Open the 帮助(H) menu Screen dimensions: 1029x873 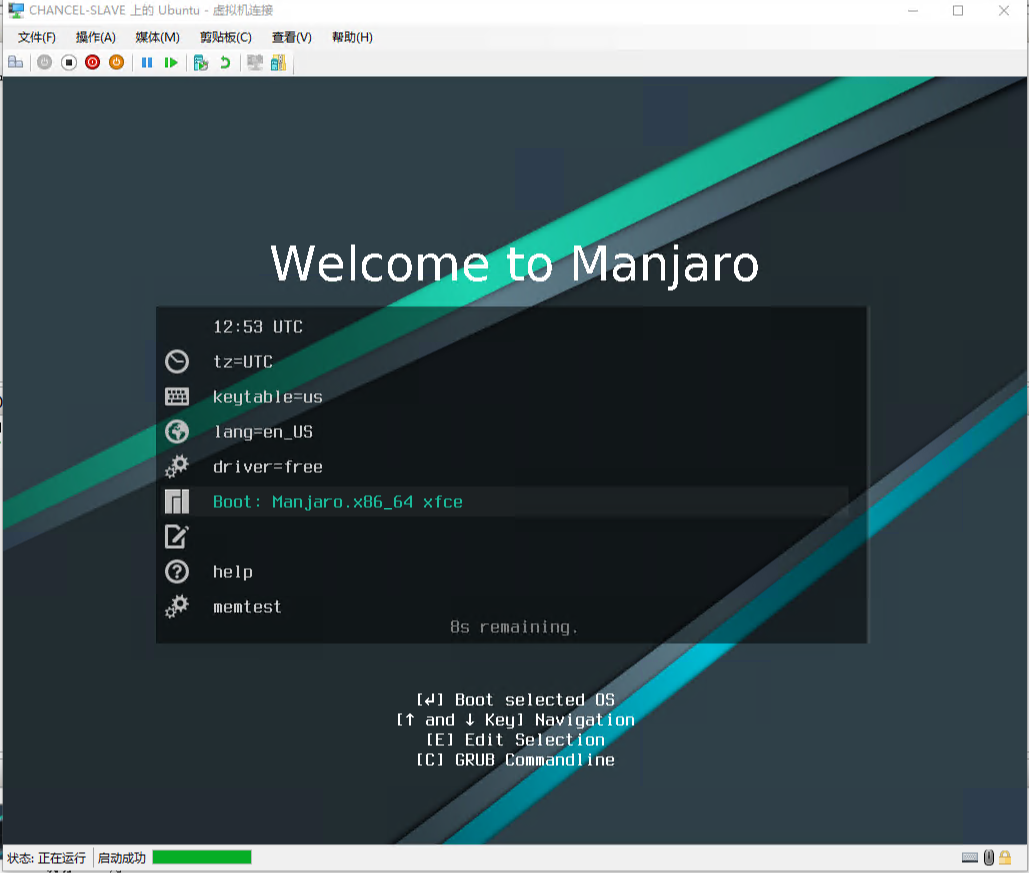[352, 37]
